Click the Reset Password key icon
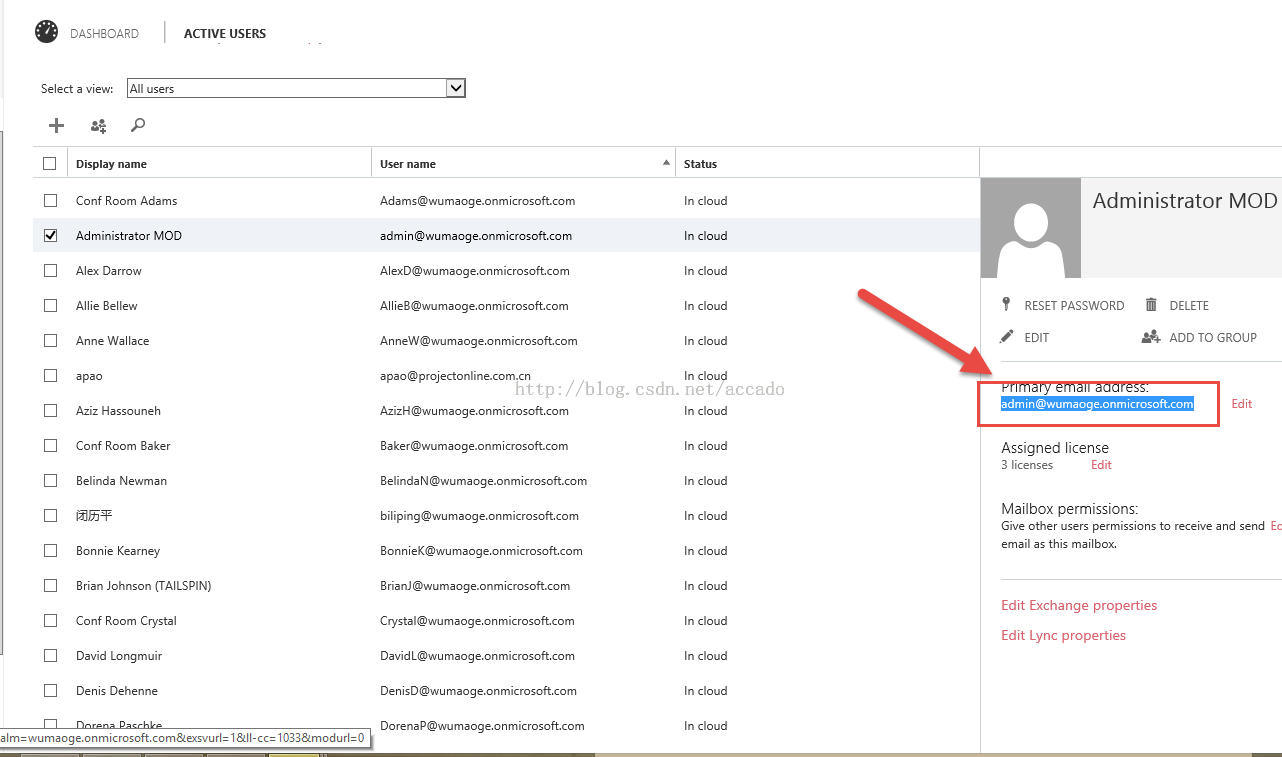This screenshot has height=757, width=1282. pyautogui.click(x=1007, y=305)
